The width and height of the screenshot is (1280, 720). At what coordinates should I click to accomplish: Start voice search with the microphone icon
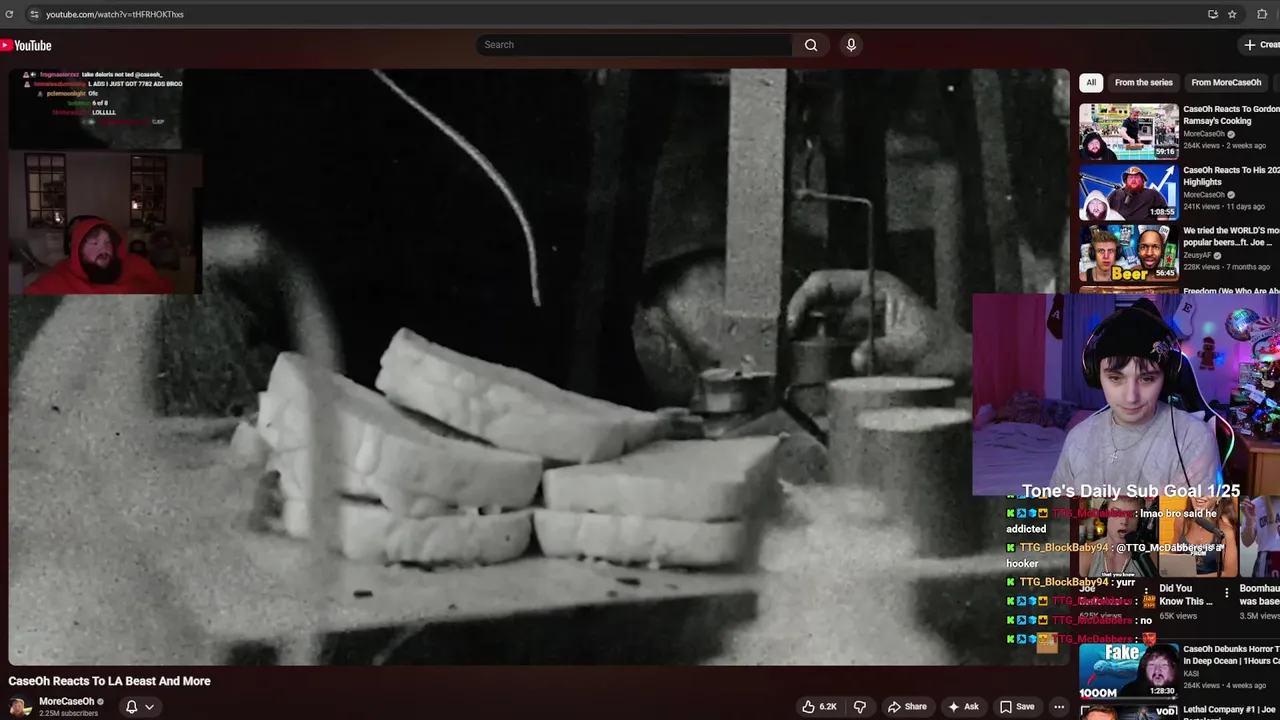pos(851,45)
